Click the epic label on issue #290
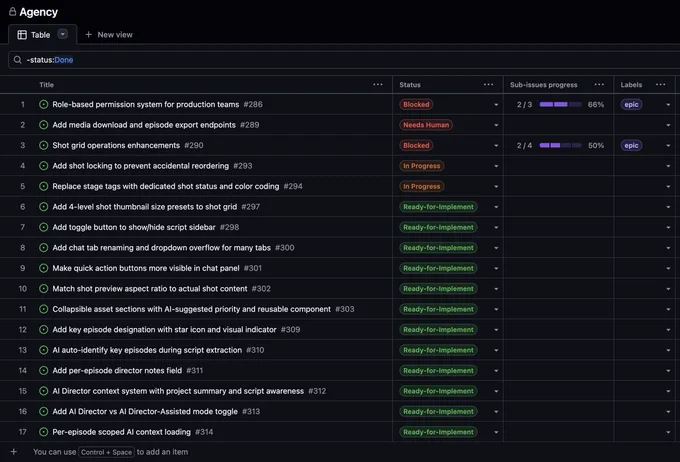This screenshot has width=680, height=462. click(631, 145)
